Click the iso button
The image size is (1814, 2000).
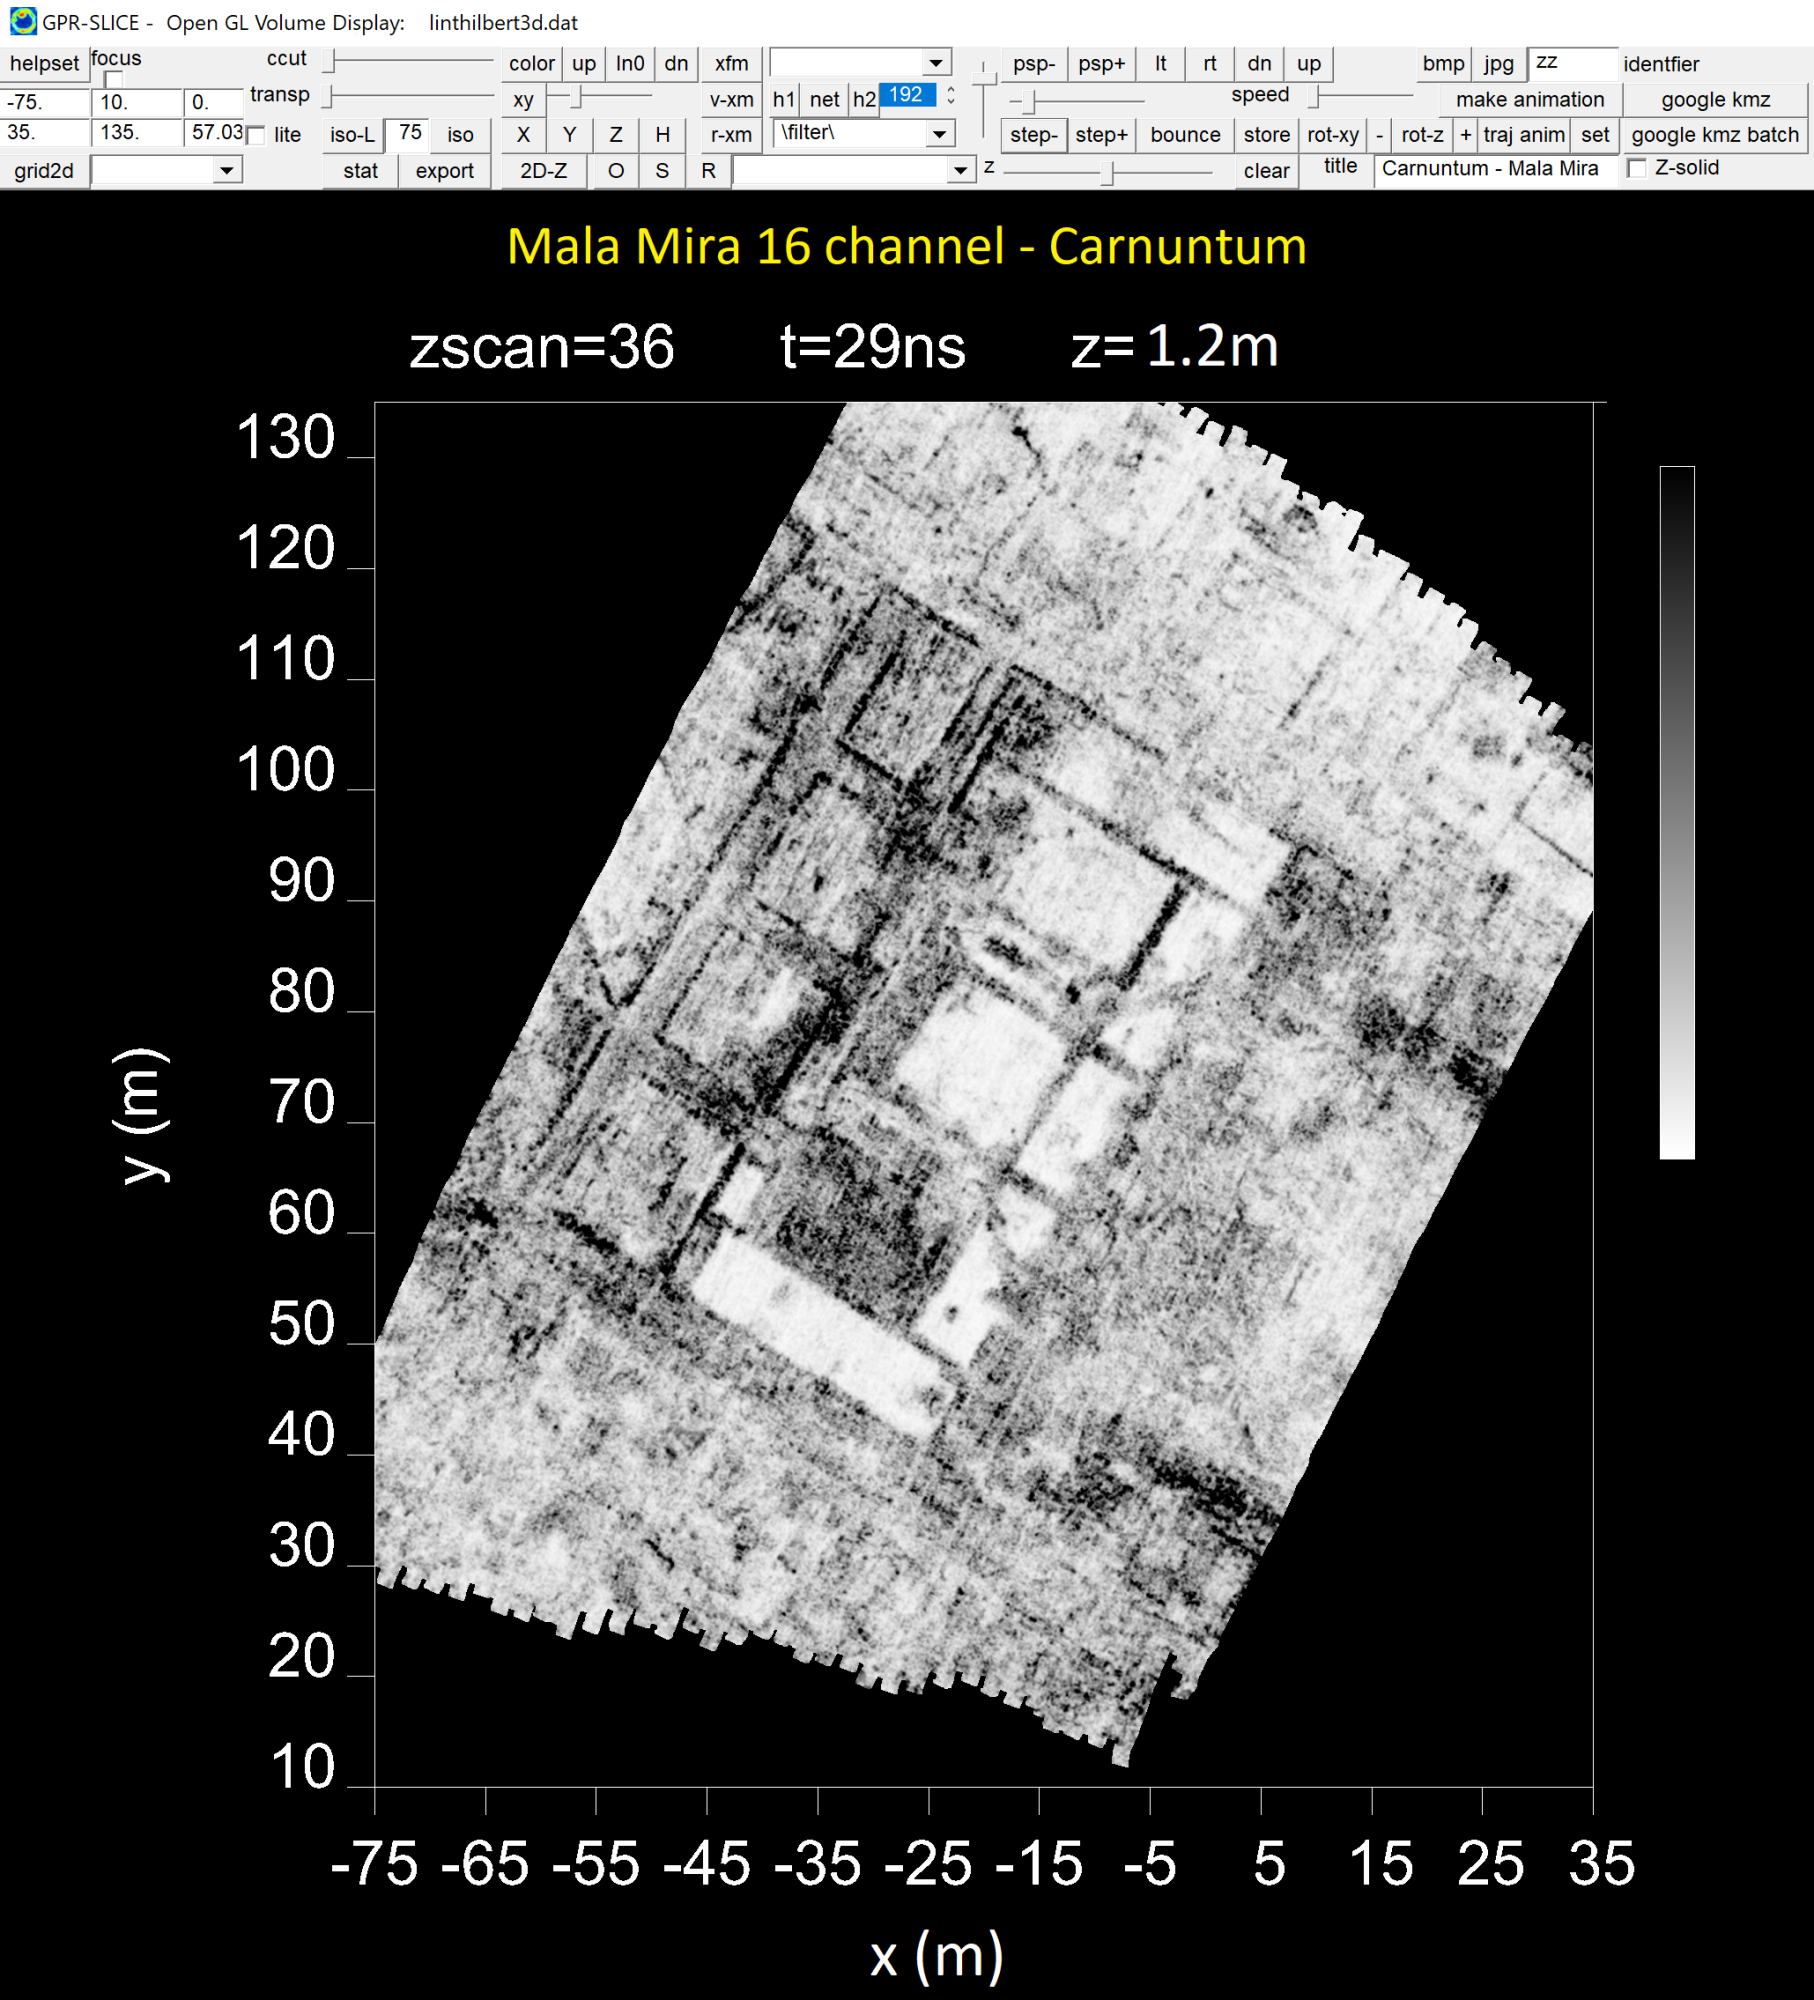pyautogui.click(x=460, y=135)
